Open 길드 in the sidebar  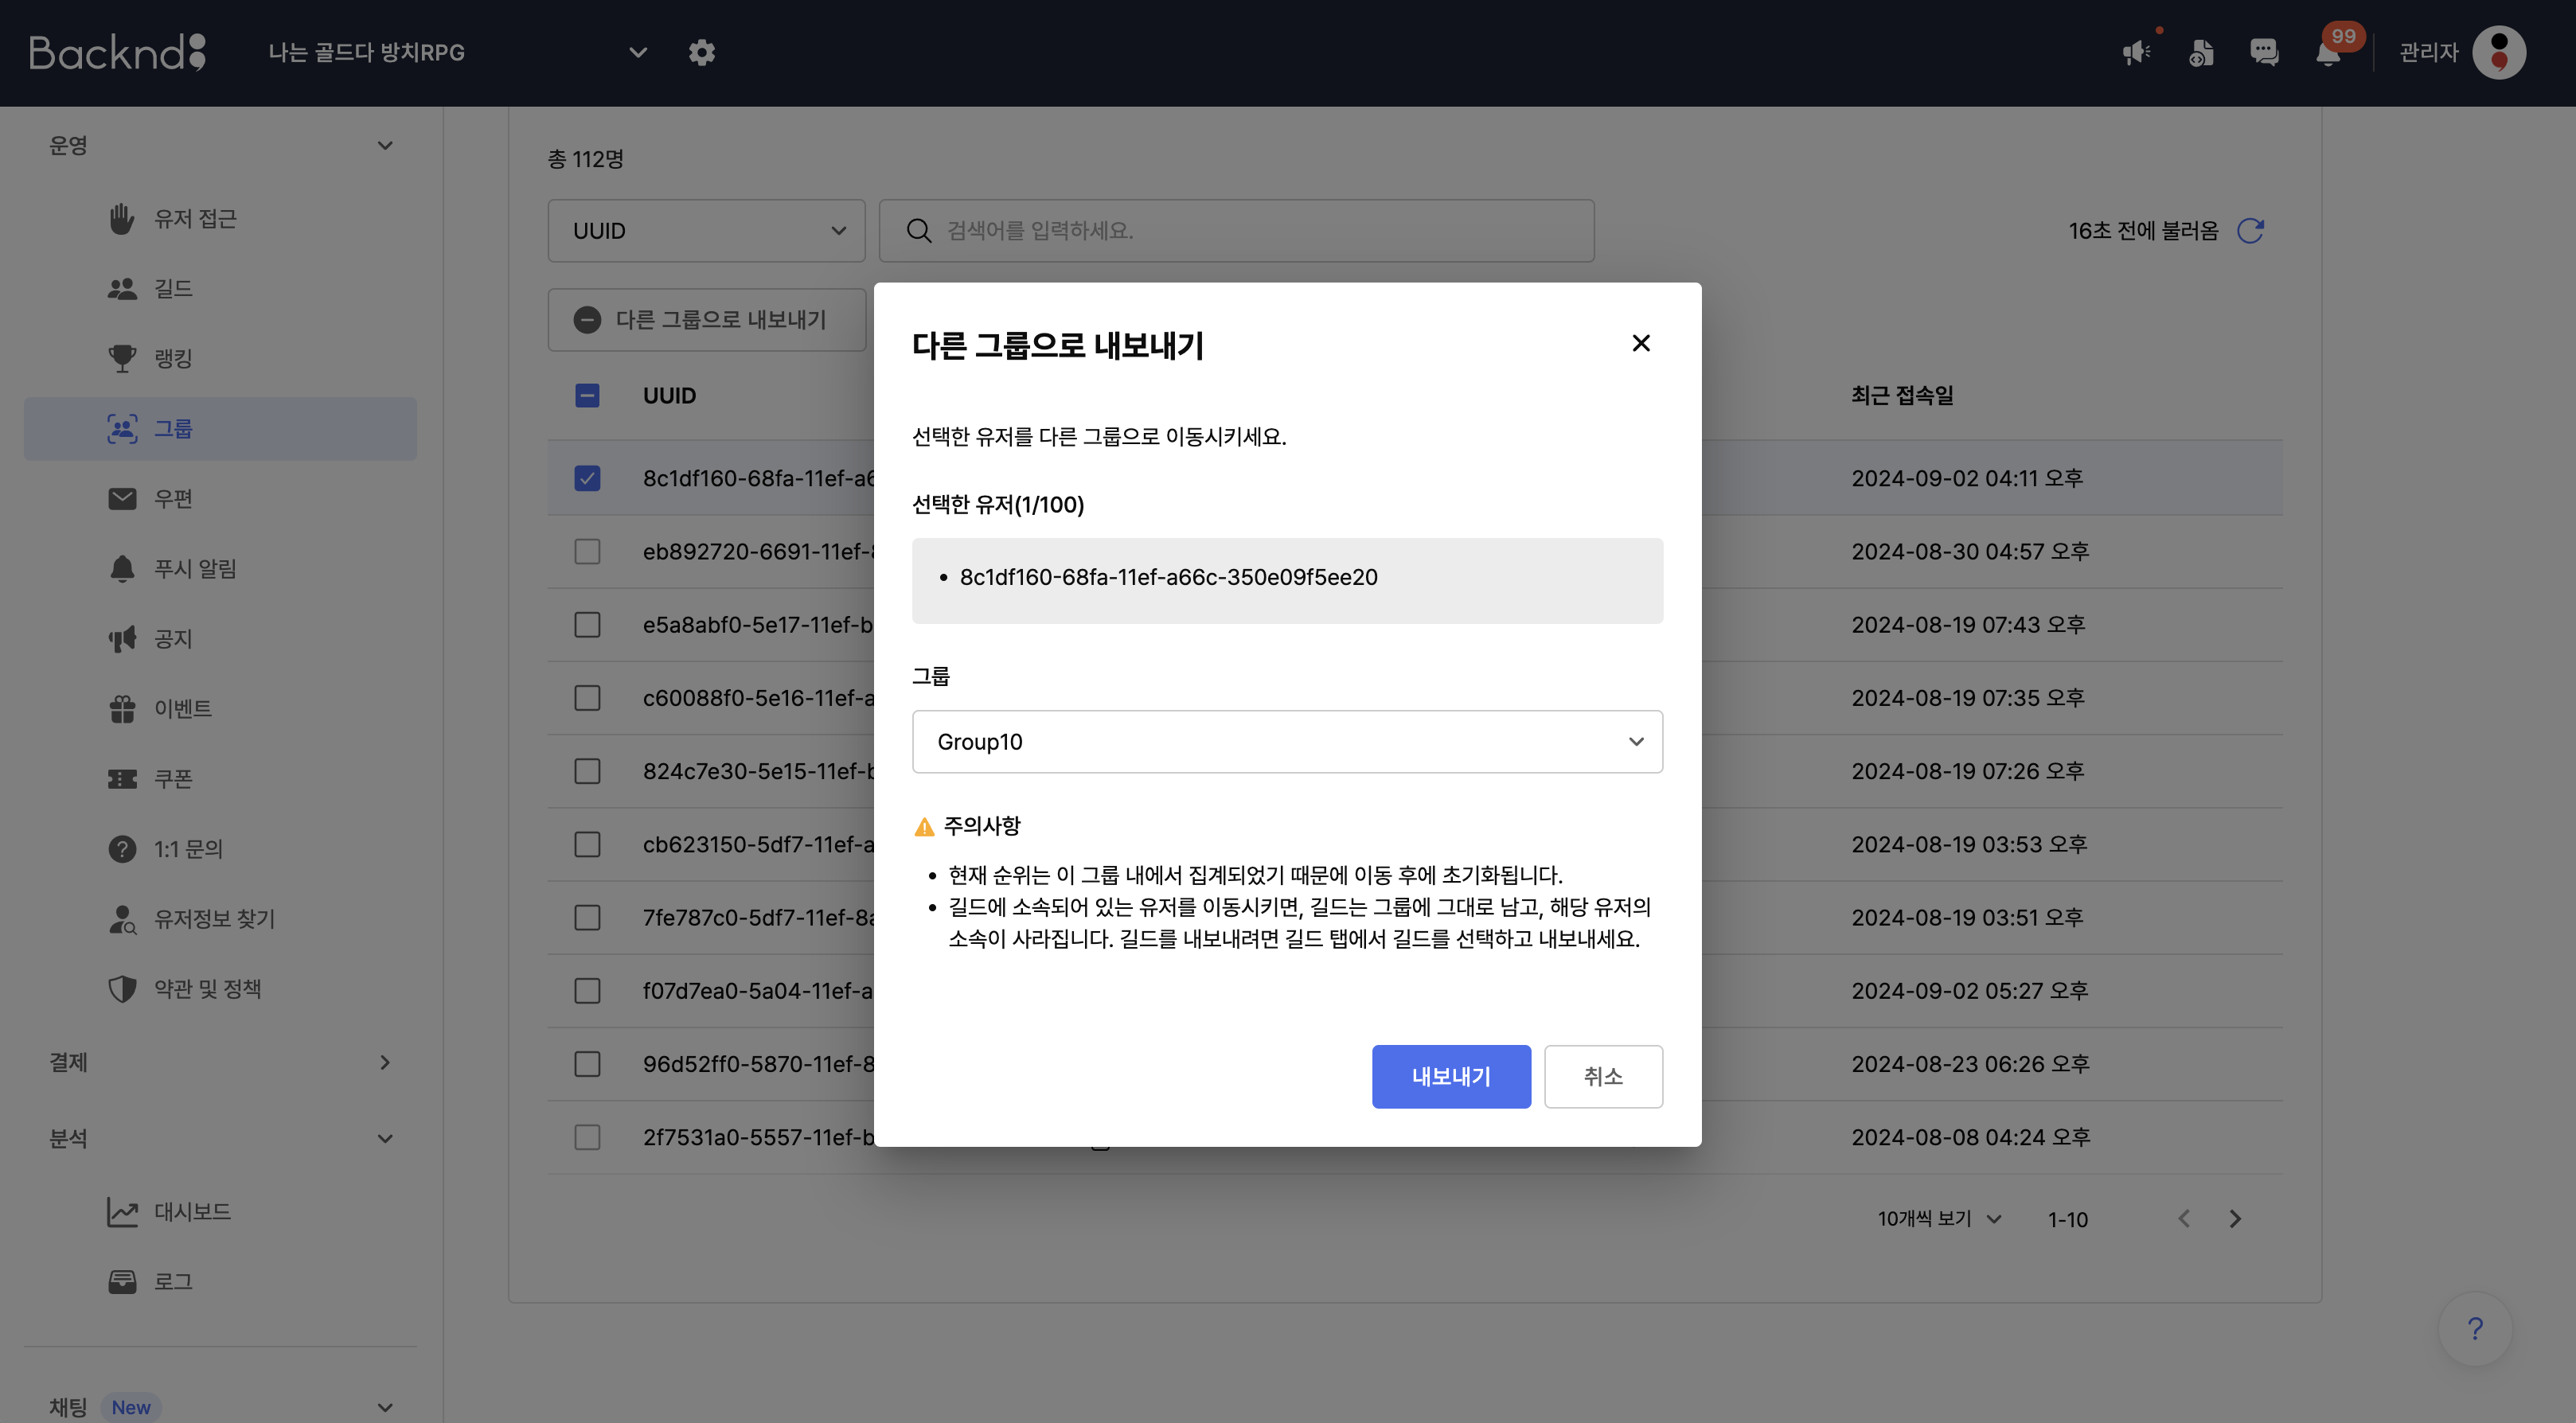pos(220,289)
